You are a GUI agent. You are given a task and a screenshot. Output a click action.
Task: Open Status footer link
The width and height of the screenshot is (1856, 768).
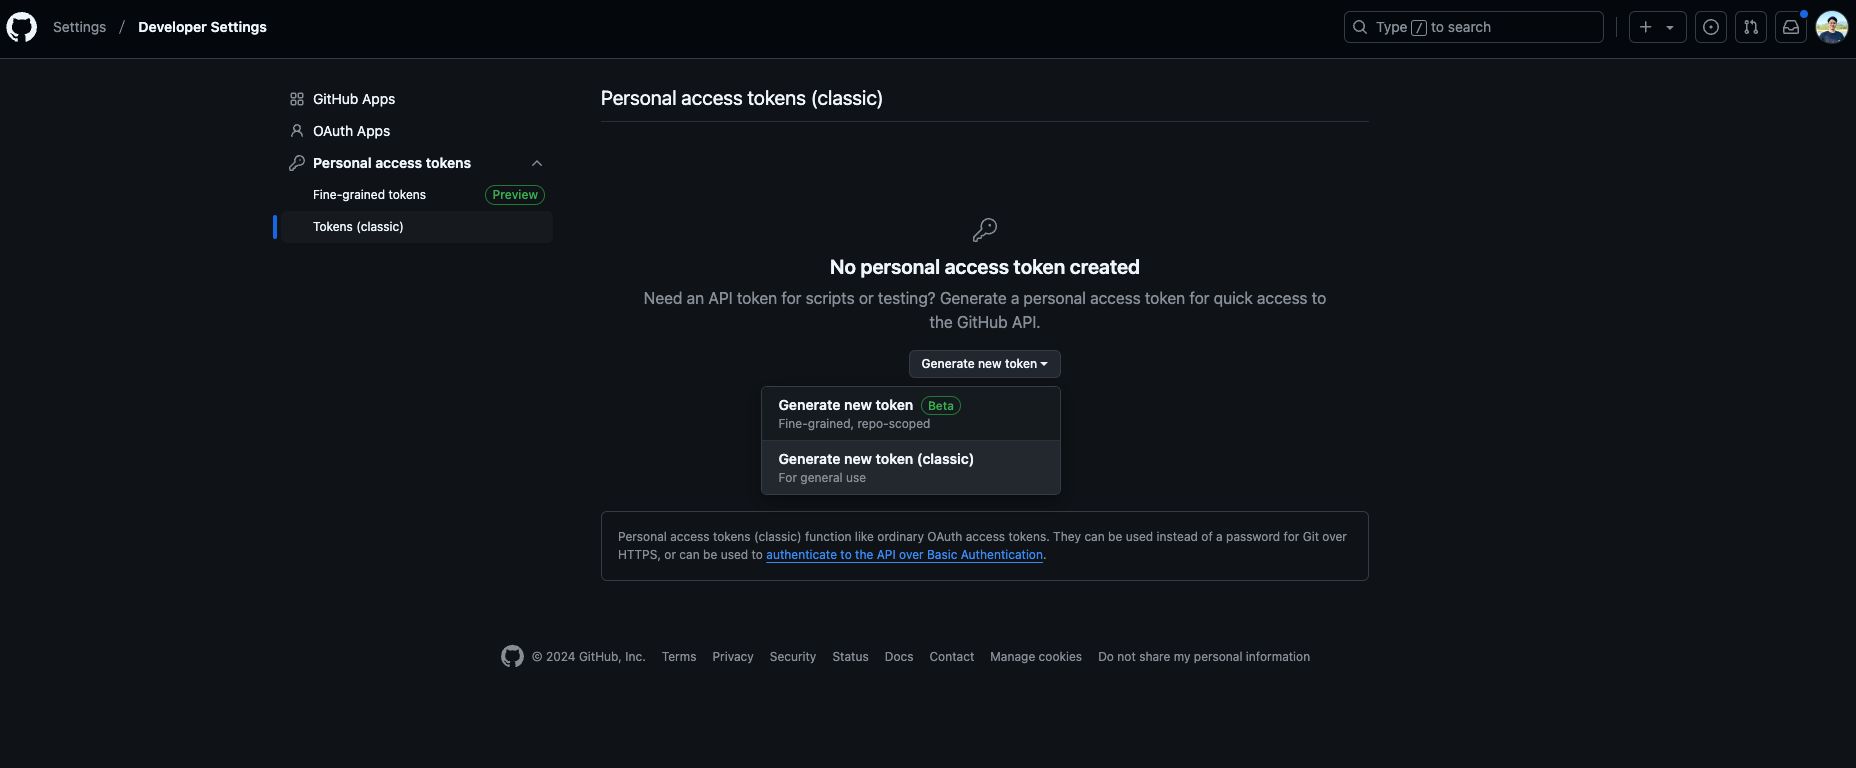click(850, 657)
